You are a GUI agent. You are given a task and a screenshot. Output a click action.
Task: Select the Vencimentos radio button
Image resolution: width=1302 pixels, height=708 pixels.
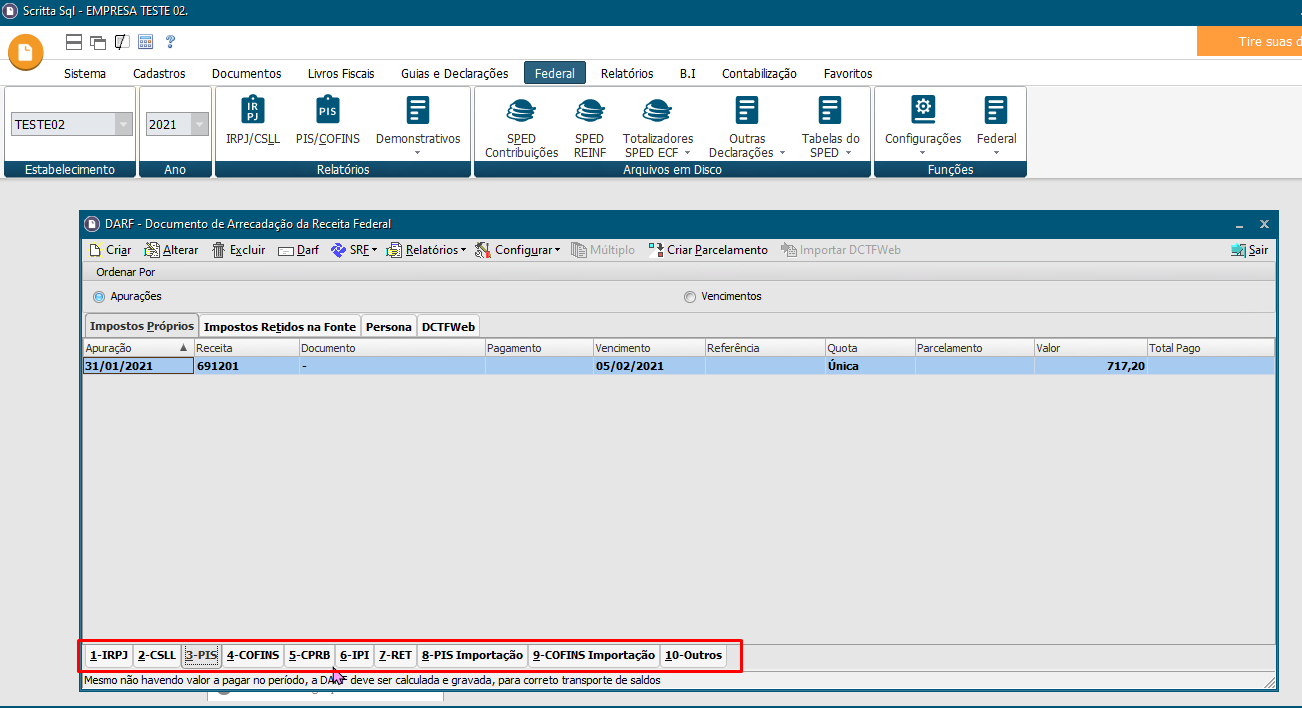point(689,297)
